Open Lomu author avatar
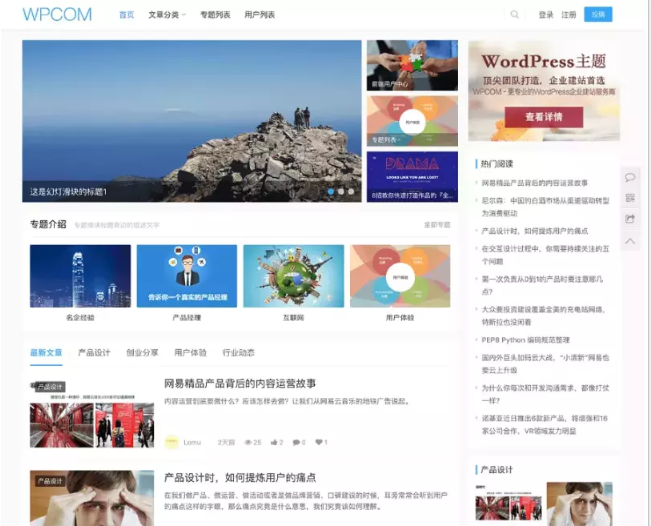The height and width of the screenshot is (526, 651). [171, 442]
